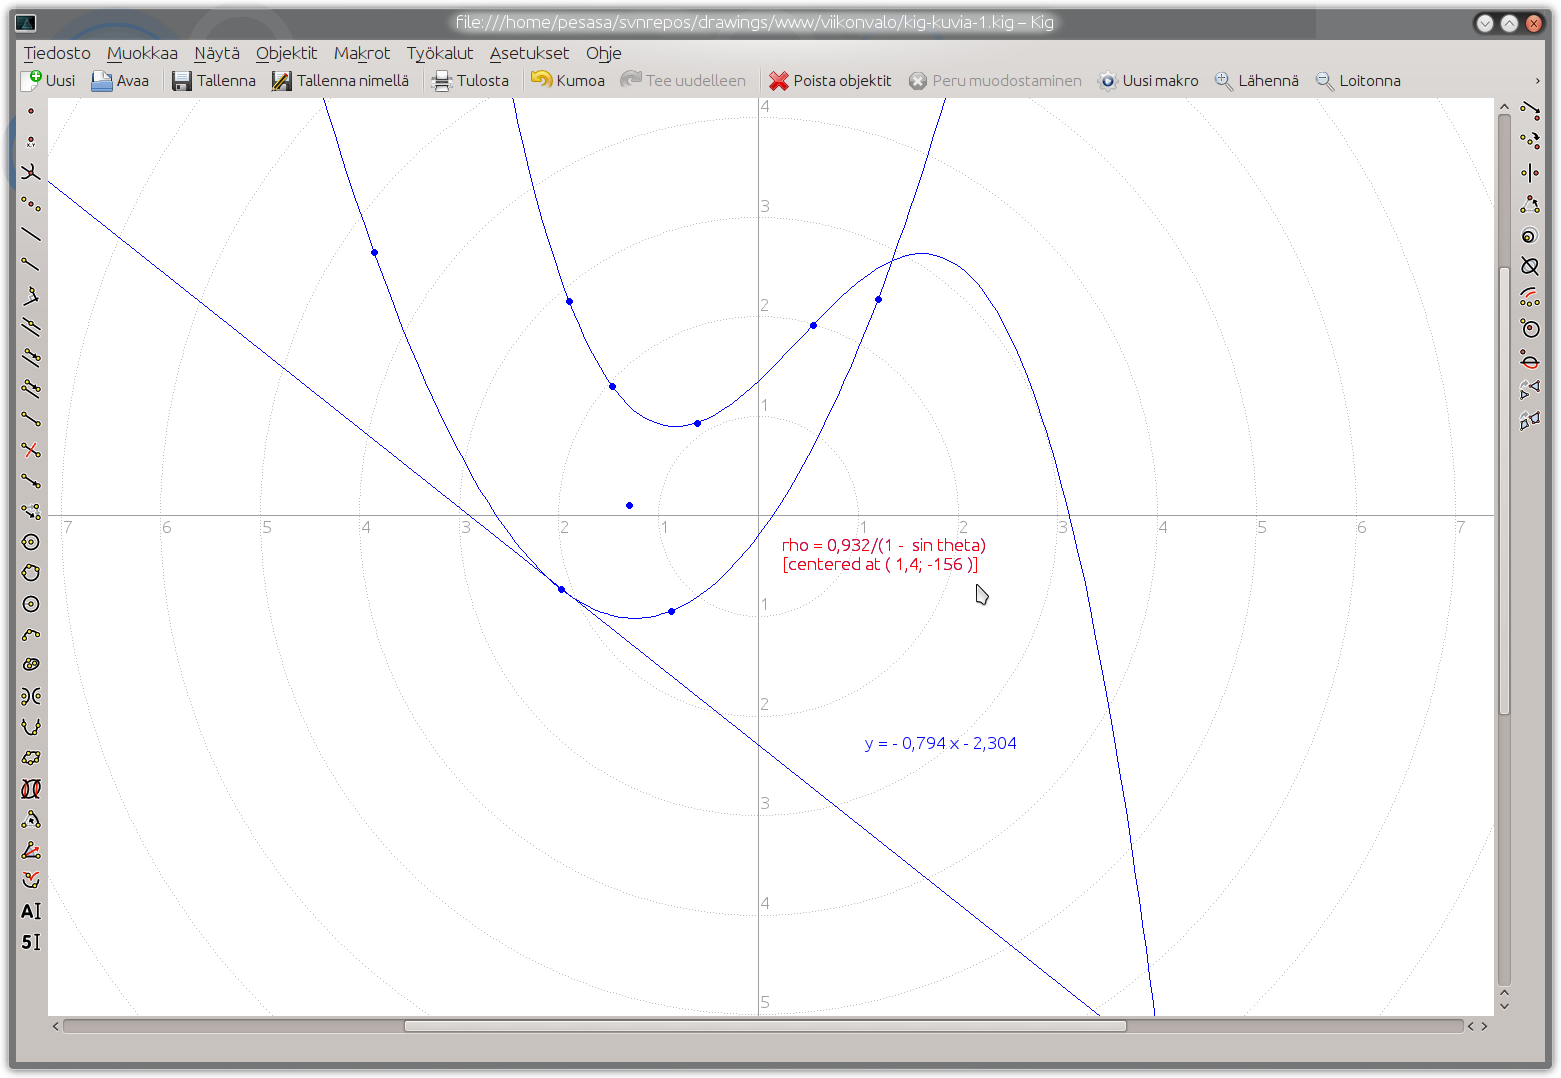Open the Objektit menu
Image resolution: width=1561 pixels, height=1078 pixels.
click(x=286, y=53)
